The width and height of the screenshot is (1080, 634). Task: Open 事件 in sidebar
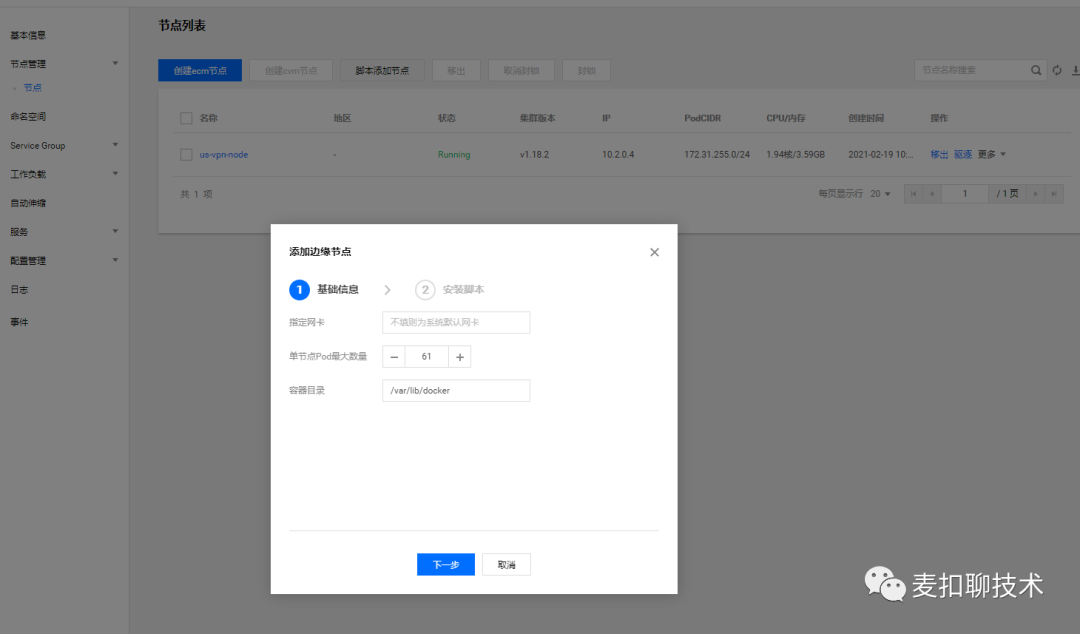point(19,322)
